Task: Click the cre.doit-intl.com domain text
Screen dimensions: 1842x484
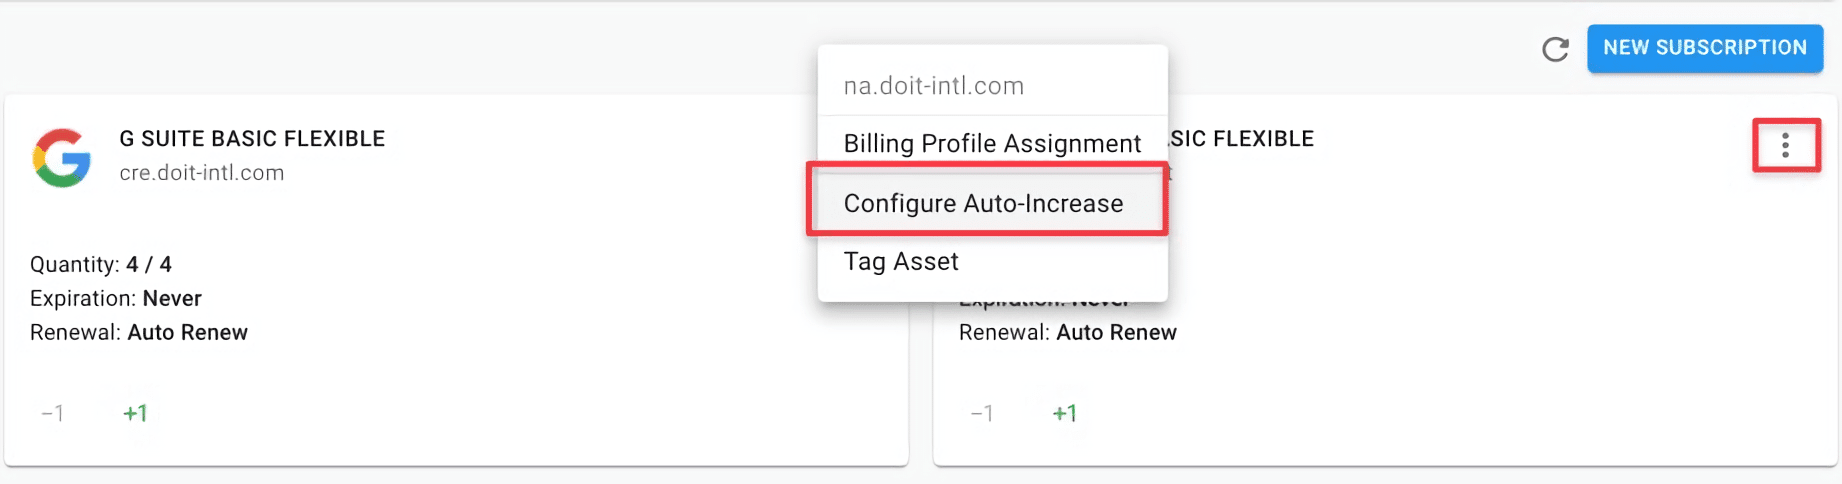Action: 202,173
